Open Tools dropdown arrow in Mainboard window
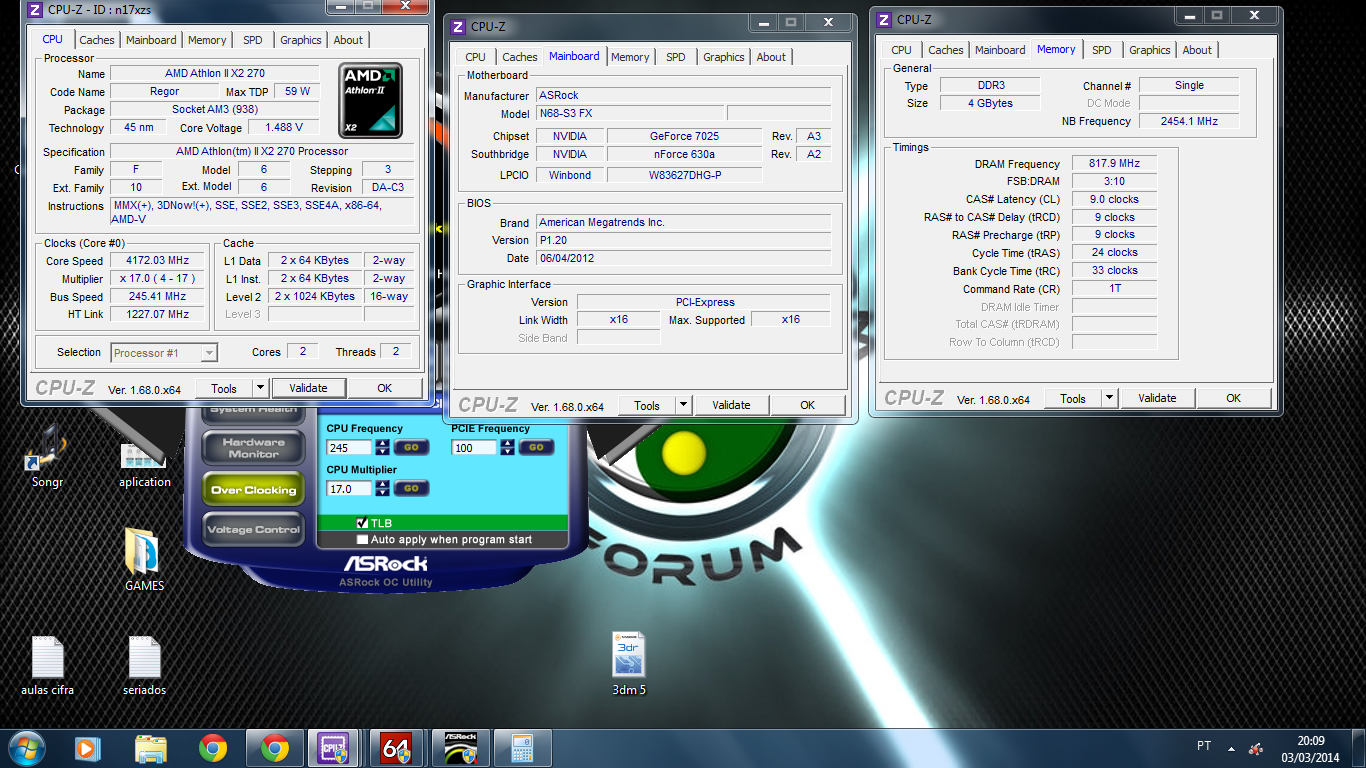The width and height of the screenshot is (1366, 768). click(684, 405)
